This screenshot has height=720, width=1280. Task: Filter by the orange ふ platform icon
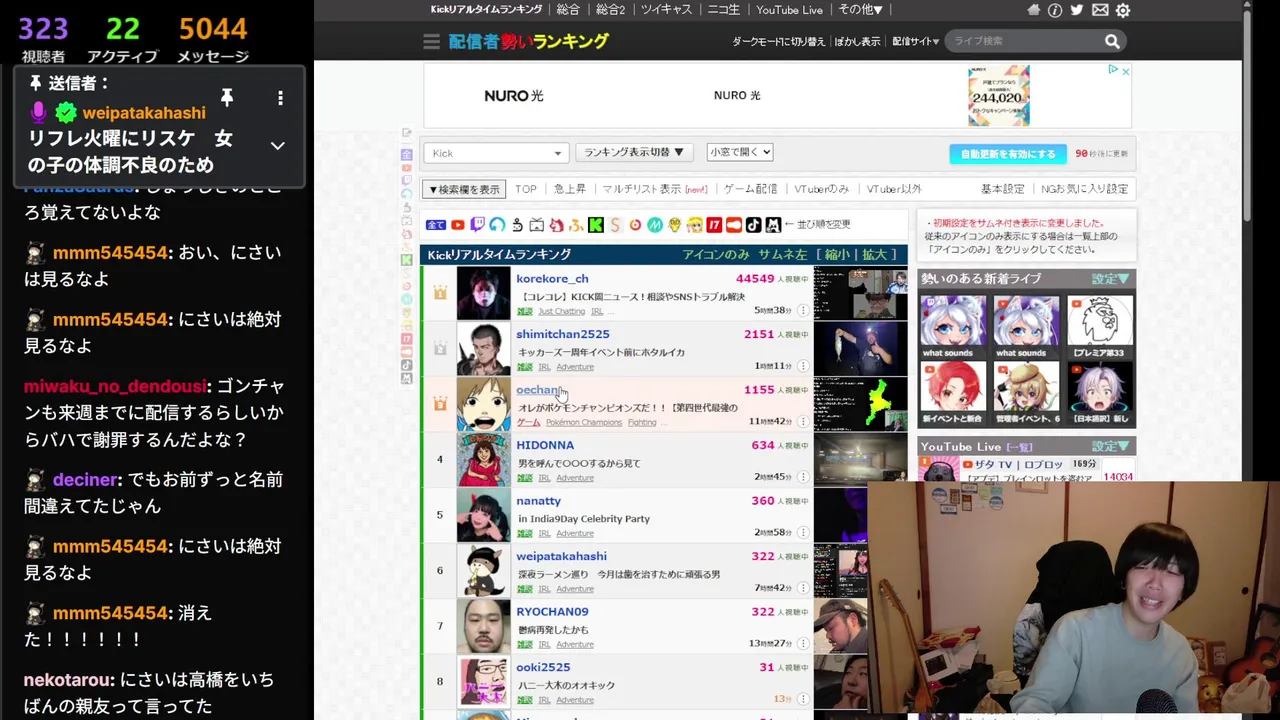pos(576,225)
